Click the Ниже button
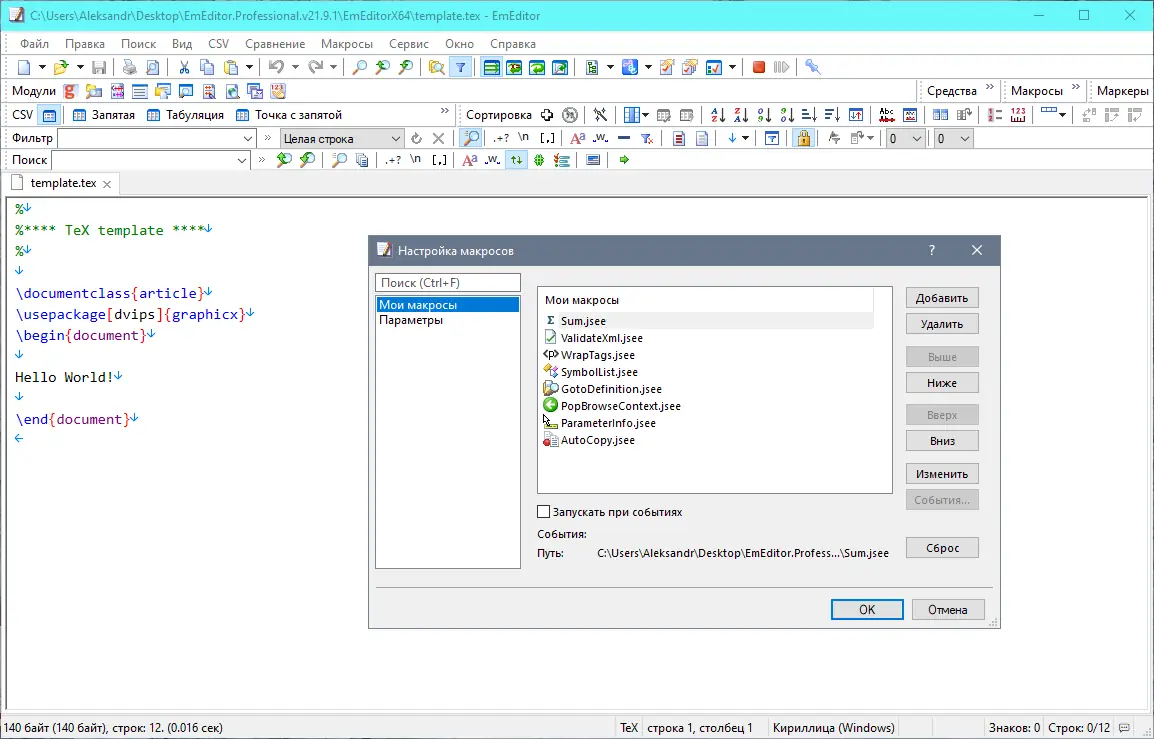 click(x=942, y=383)
